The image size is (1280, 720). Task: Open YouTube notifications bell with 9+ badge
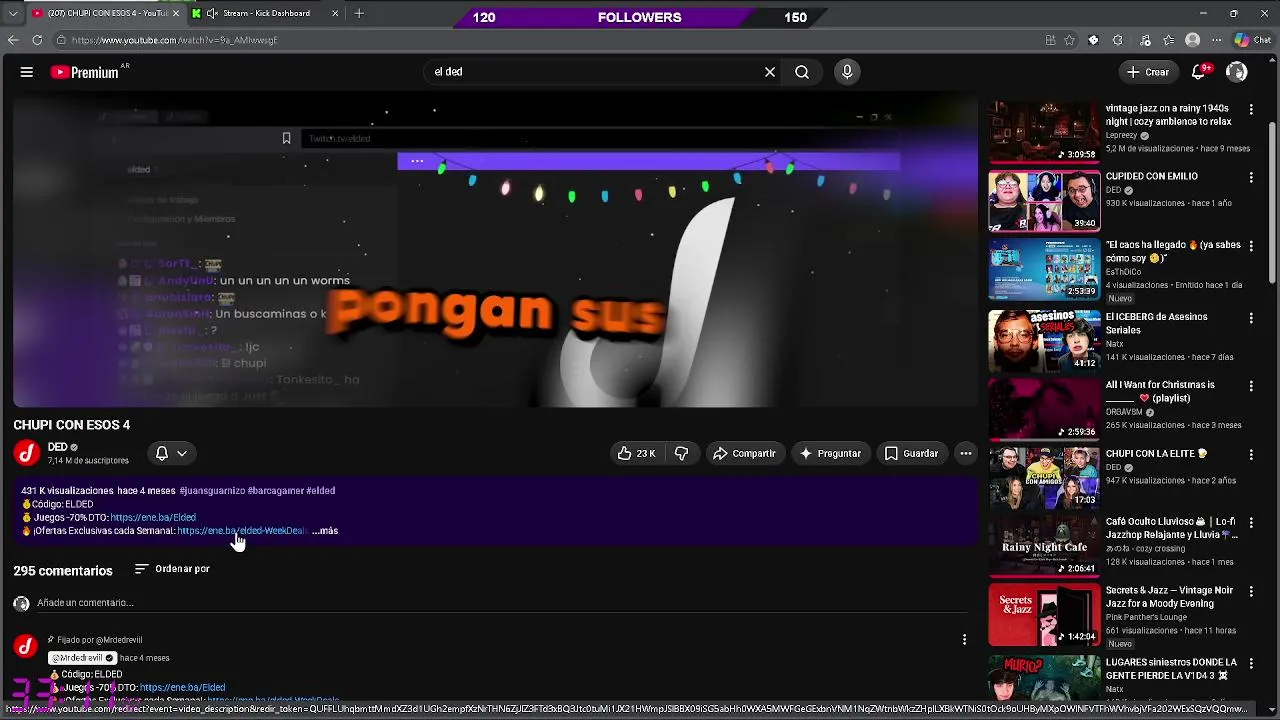click(x=1200, y=72)
